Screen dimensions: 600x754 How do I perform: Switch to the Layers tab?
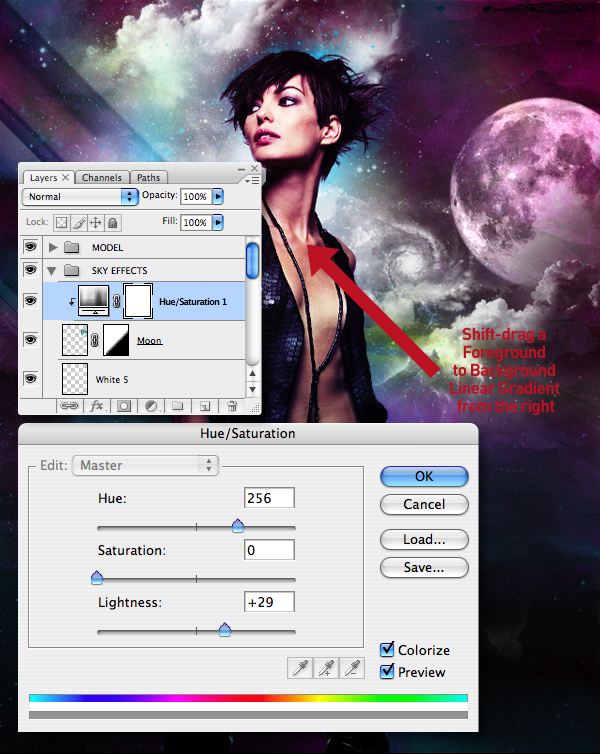[48, 177]
